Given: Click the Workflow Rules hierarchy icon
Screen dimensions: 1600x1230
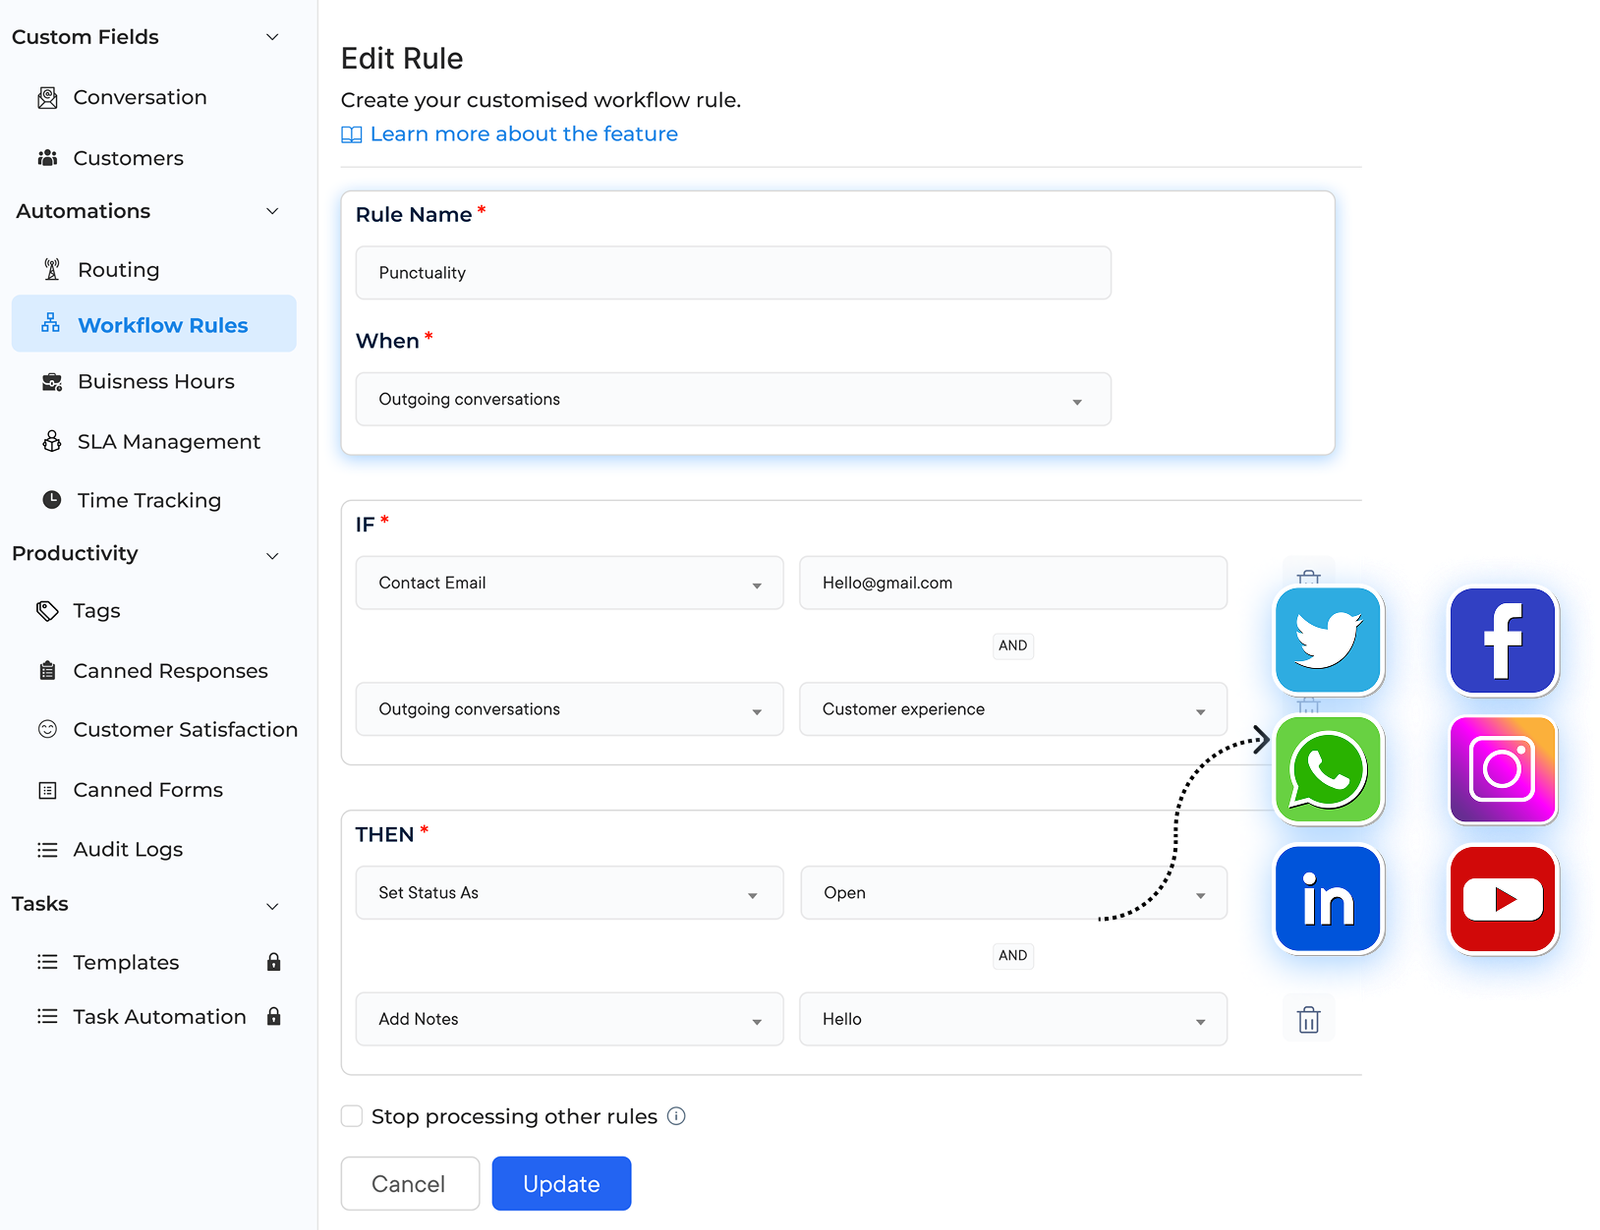Looking at the screenshot, I should (50, 323).
